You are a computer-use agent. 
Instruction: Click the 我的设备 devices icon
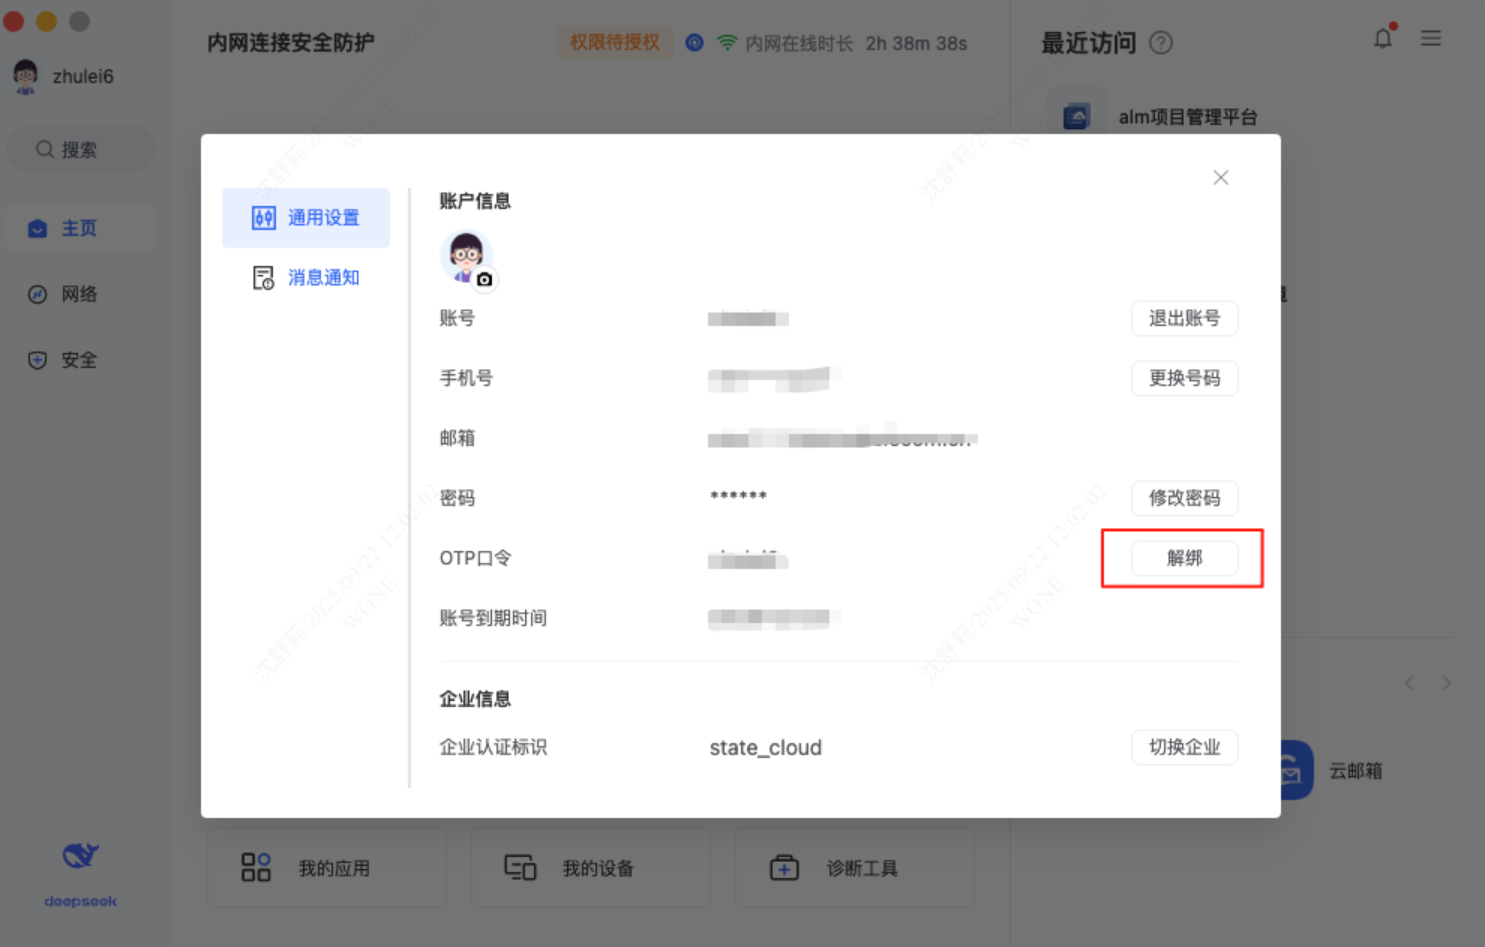[520, 867]
